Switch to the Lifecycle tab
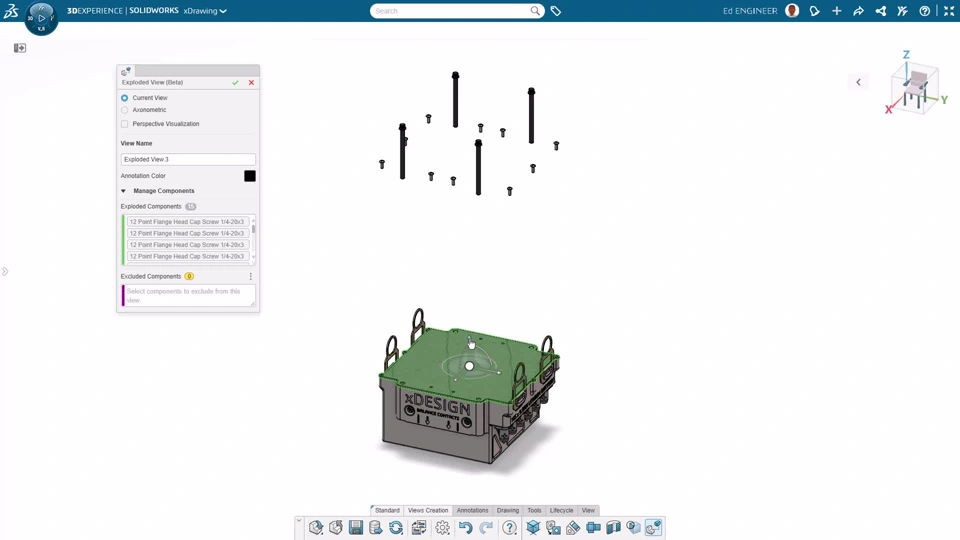The height and width of the screenshot is (540, 960). [561, 510]
